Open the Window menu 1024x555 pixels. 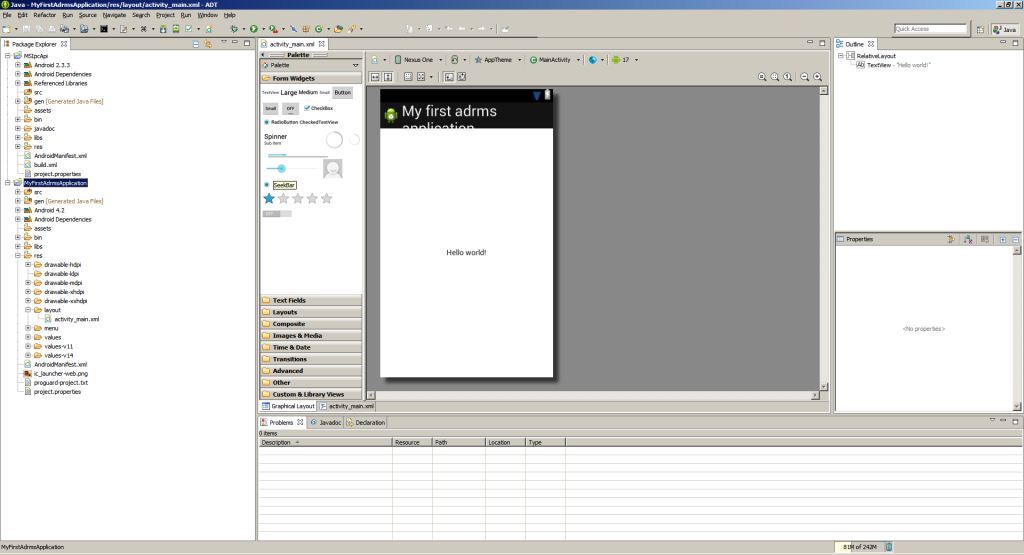click(x=208, y=14)
